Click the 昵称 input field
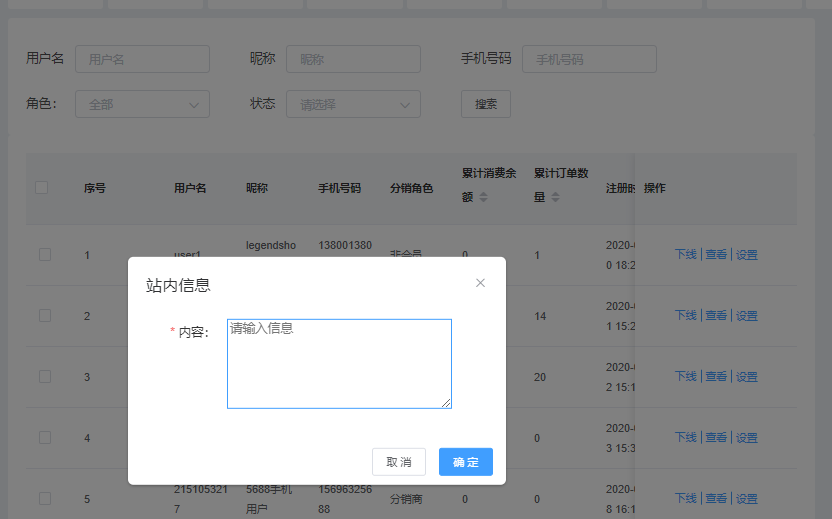 tap(353, 59)
